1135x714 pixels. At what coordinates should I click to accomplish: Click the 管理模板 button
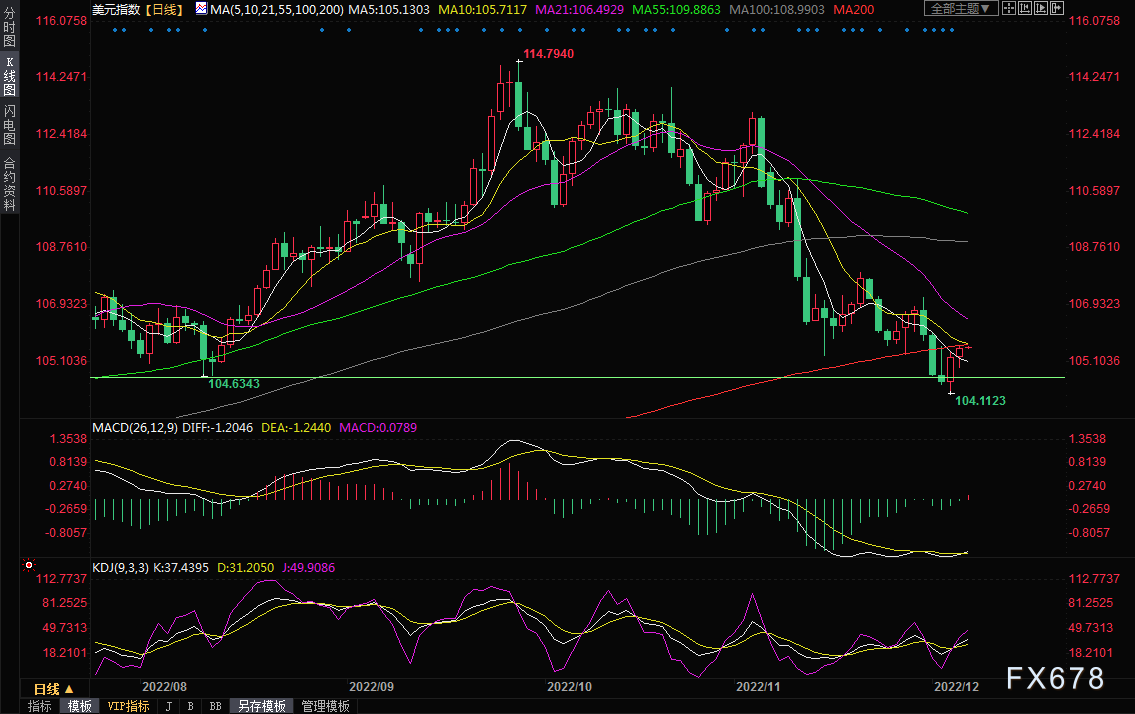tap(326, 706)
